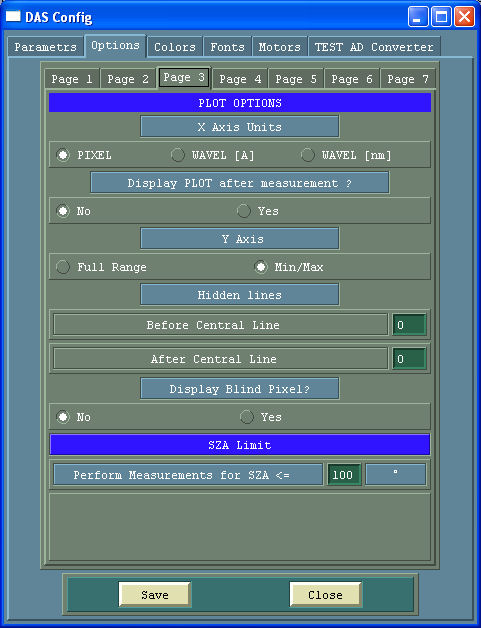Image resolution: width=481 pixels, height=628 pixels.
Task: Open the Colors tab
Action: (175, 47)
